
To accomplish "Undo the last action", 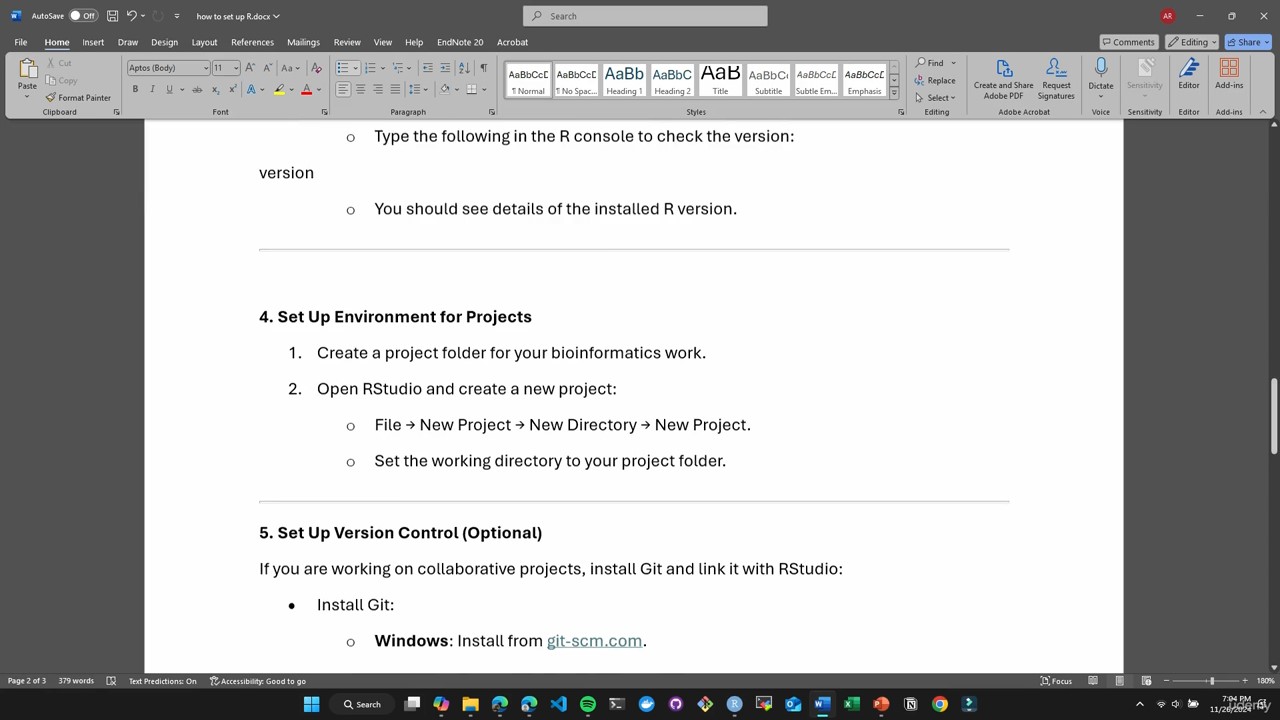I will (x=131, y=16).
